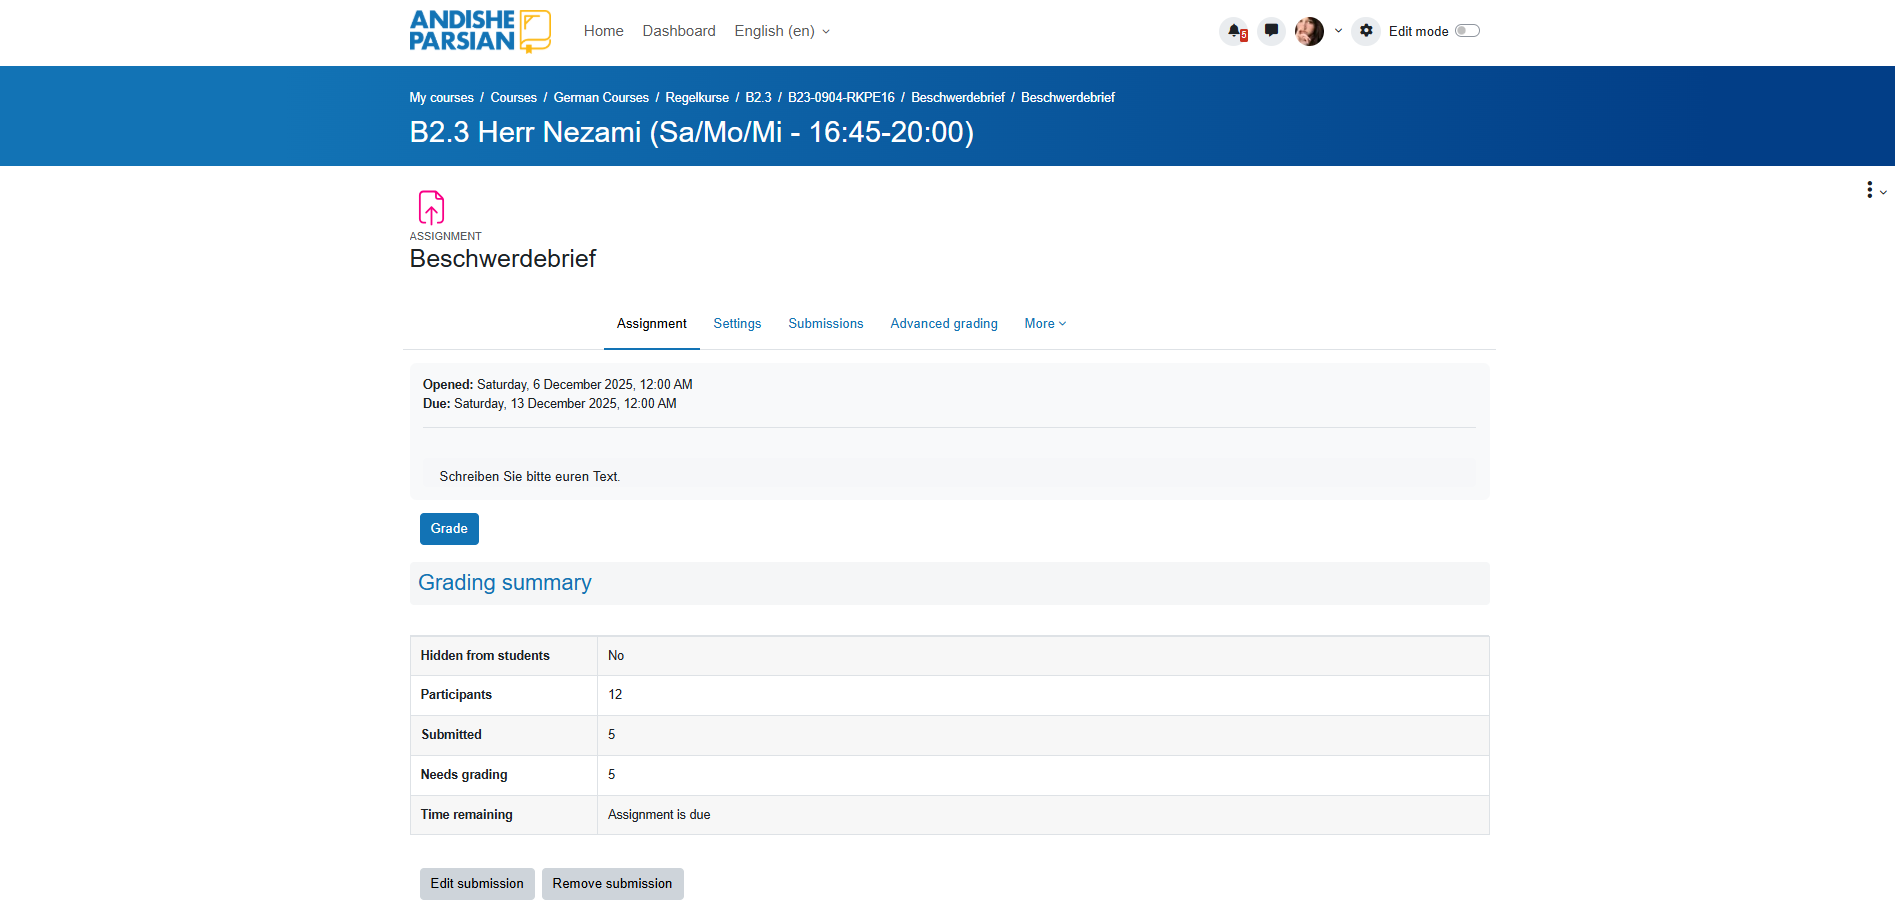
Task: Click the Andishe Parsian logo
Action: 480,31
